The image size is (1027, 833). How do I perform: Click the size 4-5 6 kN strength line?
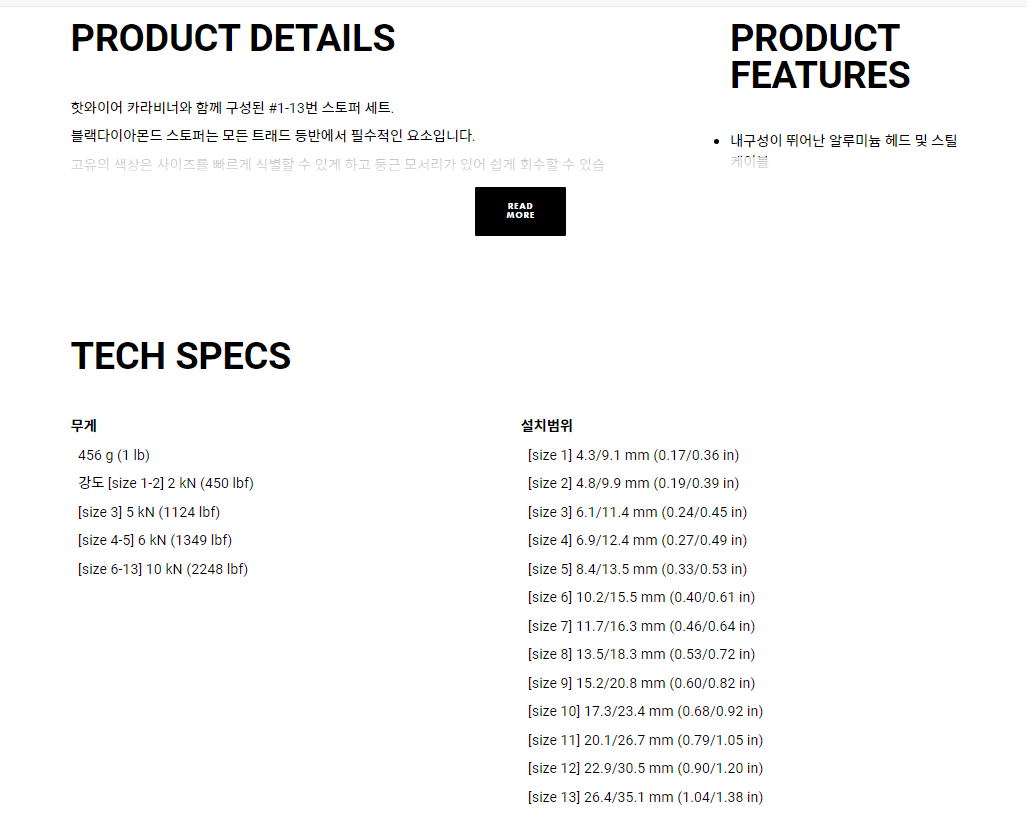(155, 540)
